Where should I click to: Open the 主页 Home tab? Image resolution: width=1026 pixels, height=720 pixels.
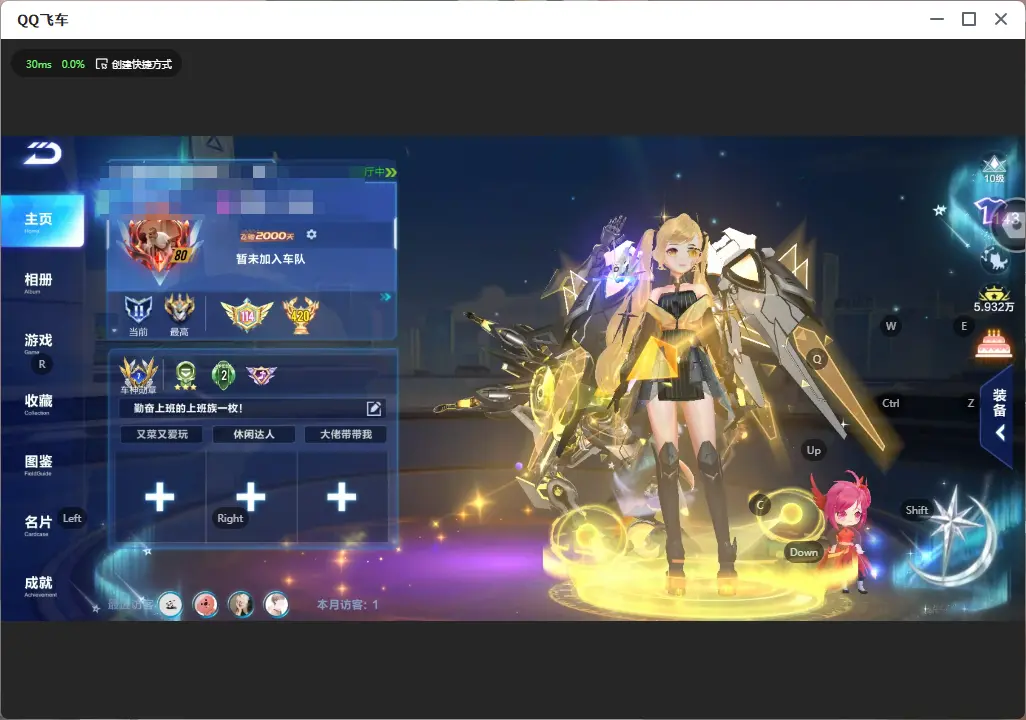41,221
